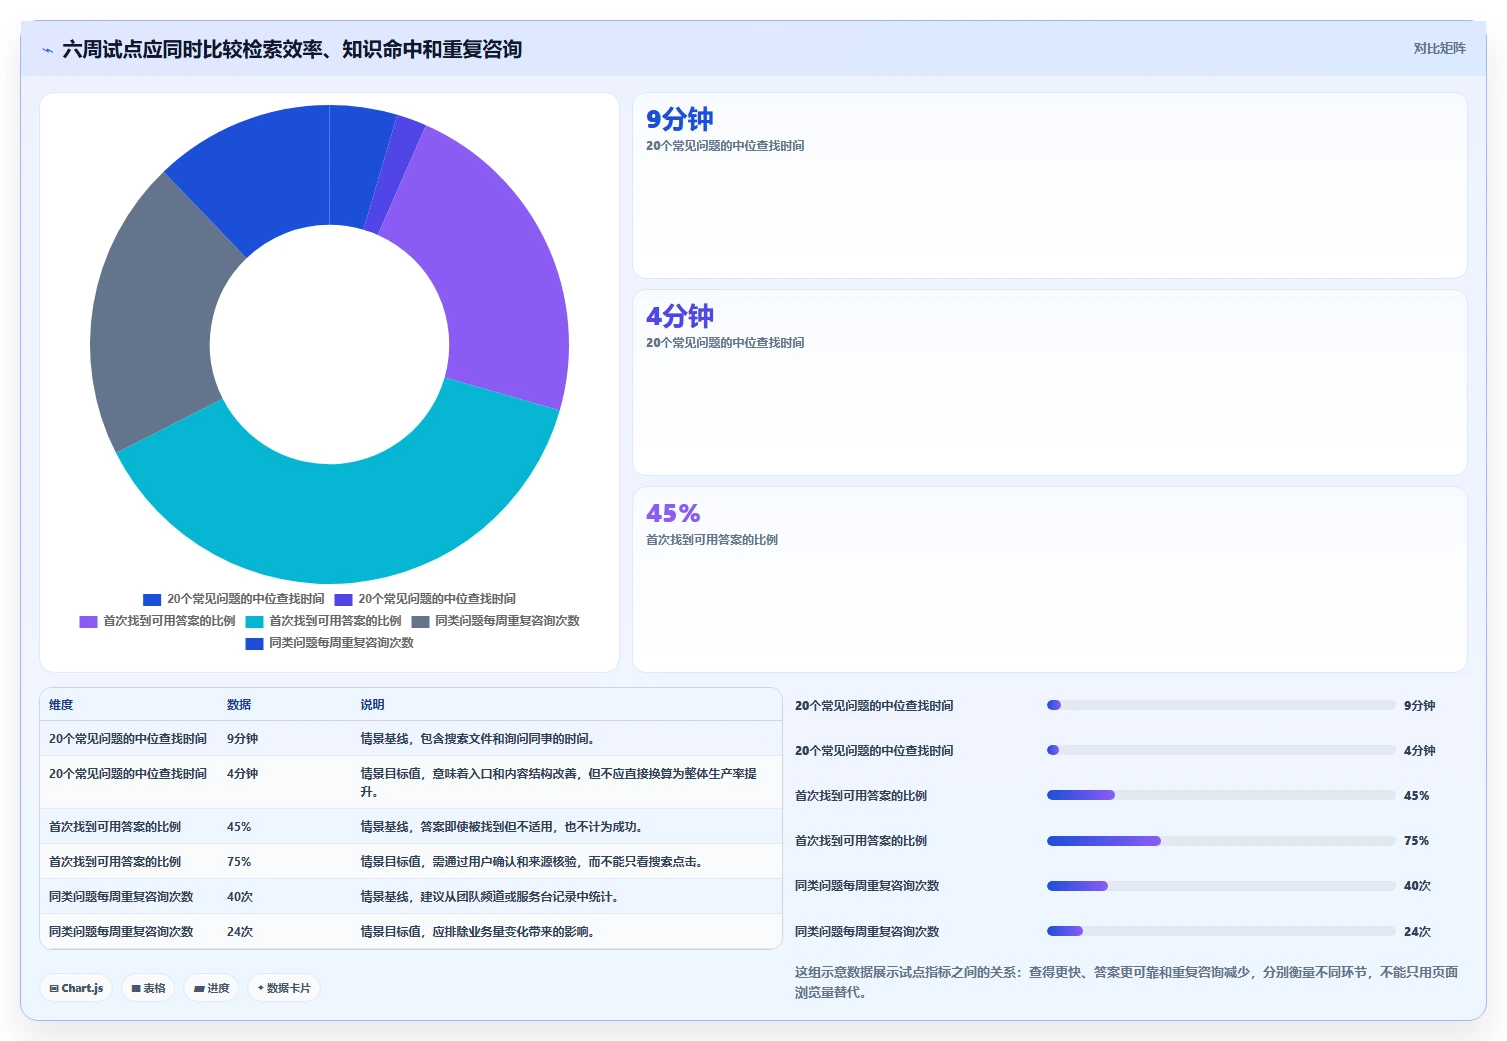Click the note '情景基线，答案即使被找到但不适用，也不计为成功。'
This screenshot has height=1041, width=1507.
(504, 827)
